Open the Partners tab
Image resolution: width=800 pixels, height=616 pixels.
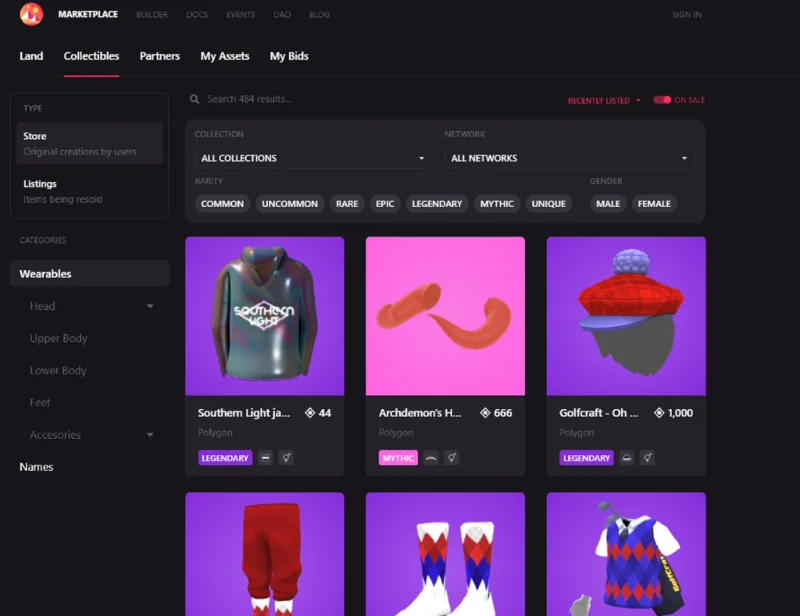pos(160,56)
